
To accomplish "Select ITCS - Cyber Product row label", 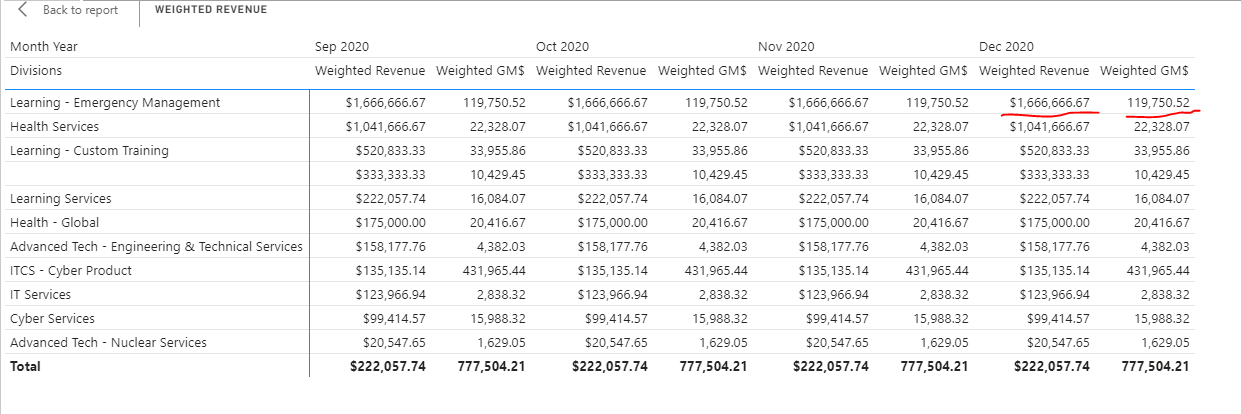I will [71, 271].
